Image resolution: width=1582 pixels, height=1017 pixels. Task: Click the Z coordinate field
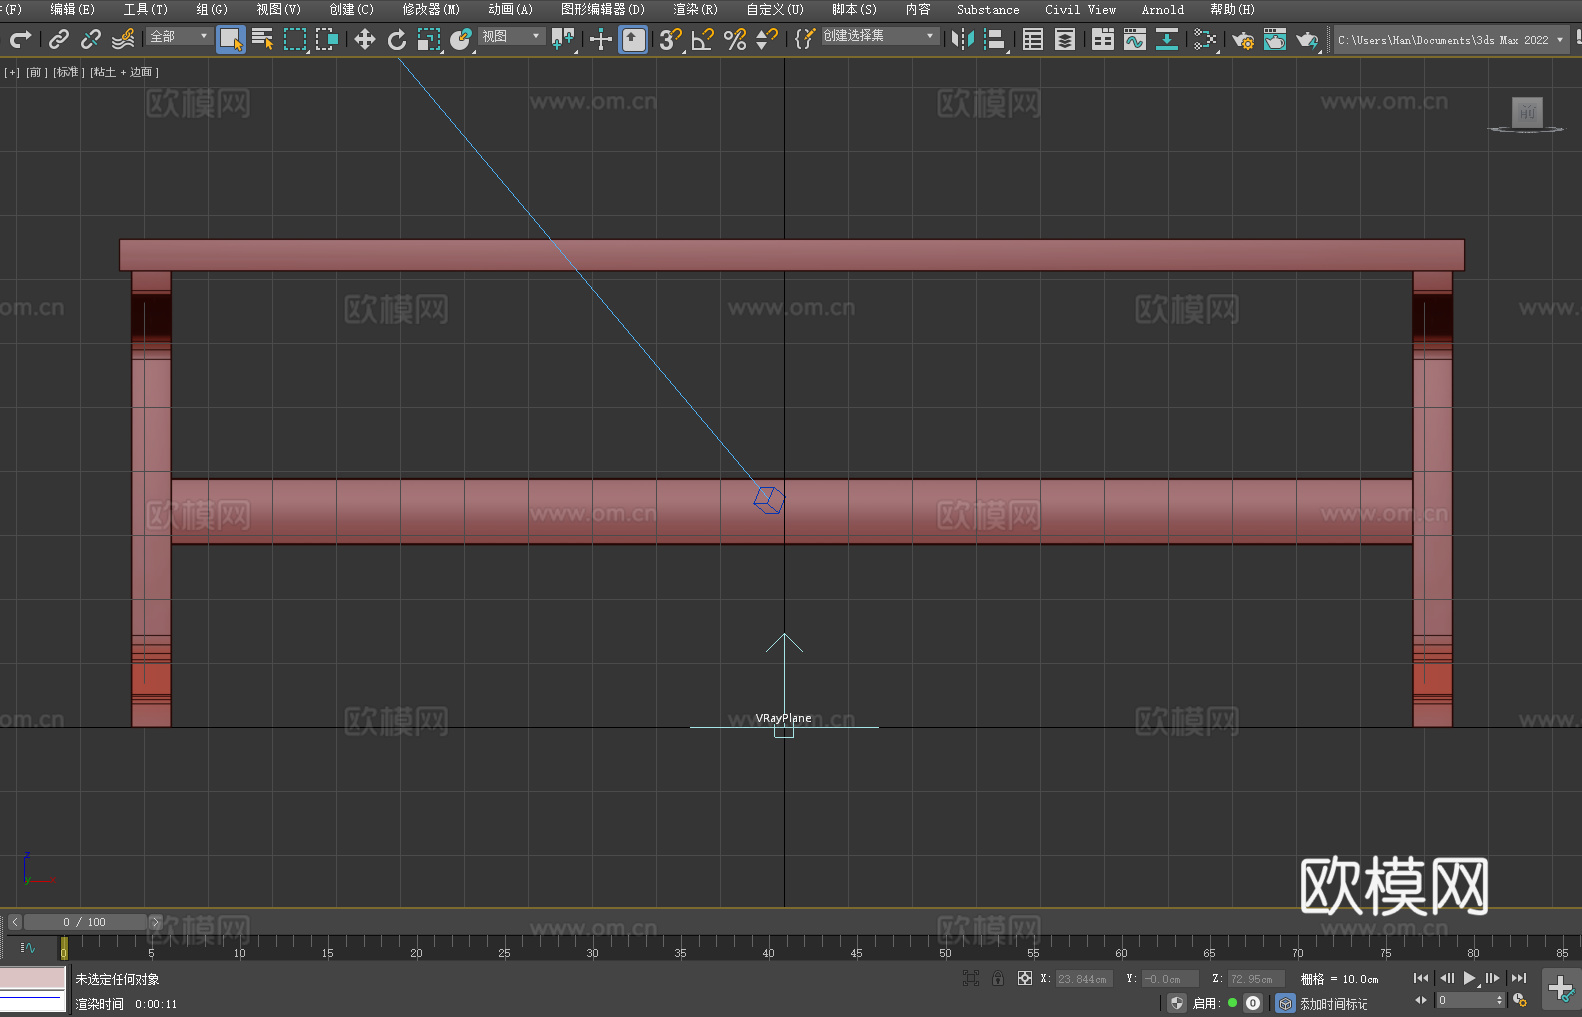coord(1255,979)
